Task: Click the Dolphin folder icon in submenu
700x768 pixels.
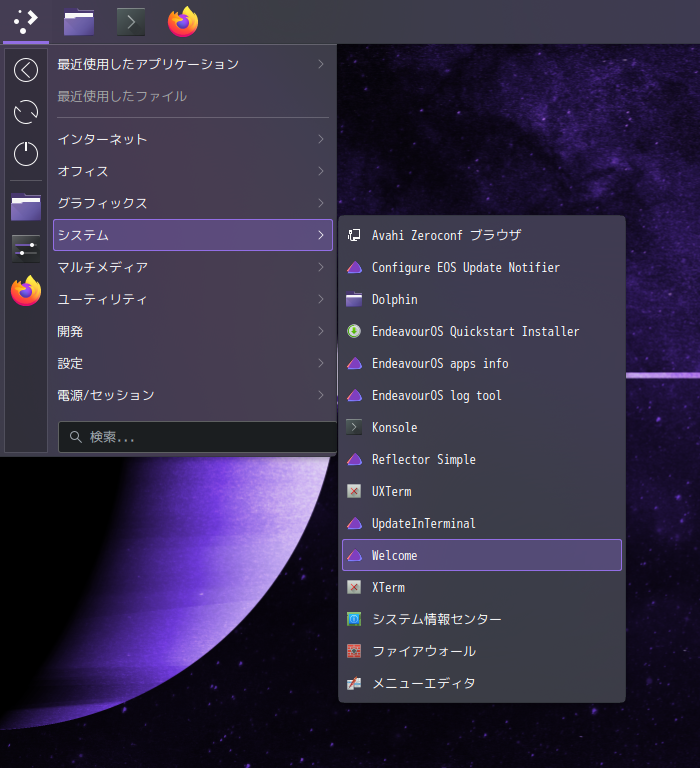Action: pos(354,299)
